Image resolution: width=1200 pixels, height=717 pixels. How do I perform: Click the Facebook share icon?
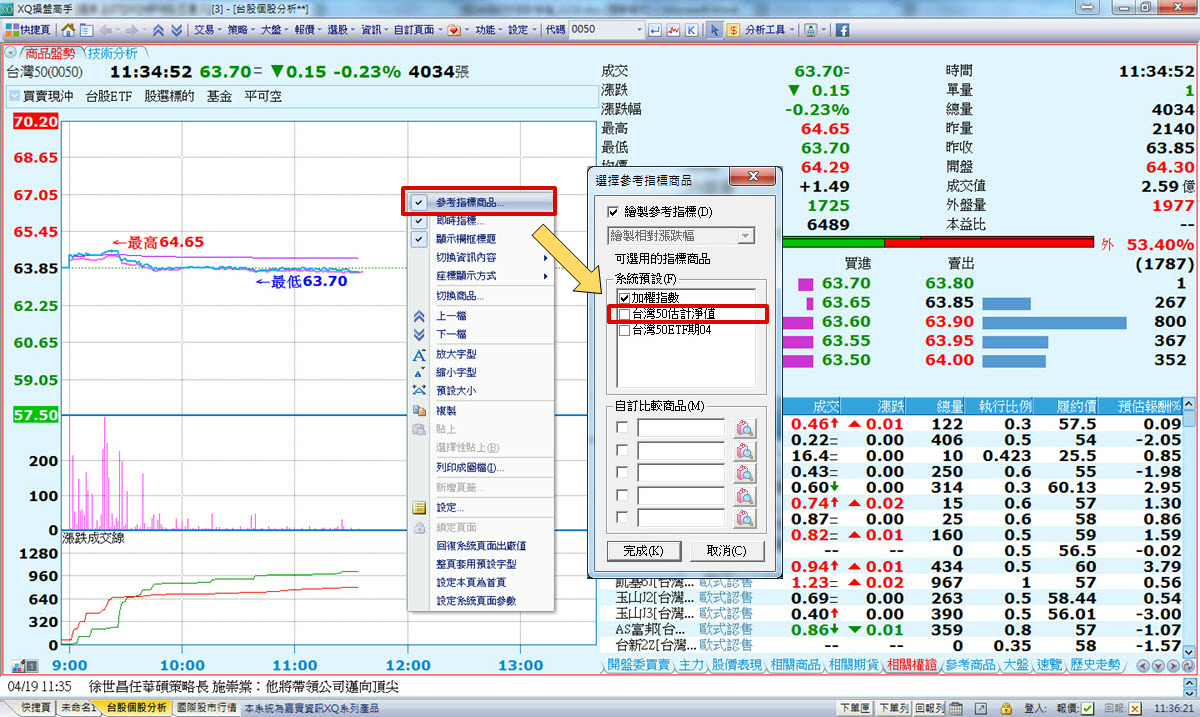coord(843,30)
